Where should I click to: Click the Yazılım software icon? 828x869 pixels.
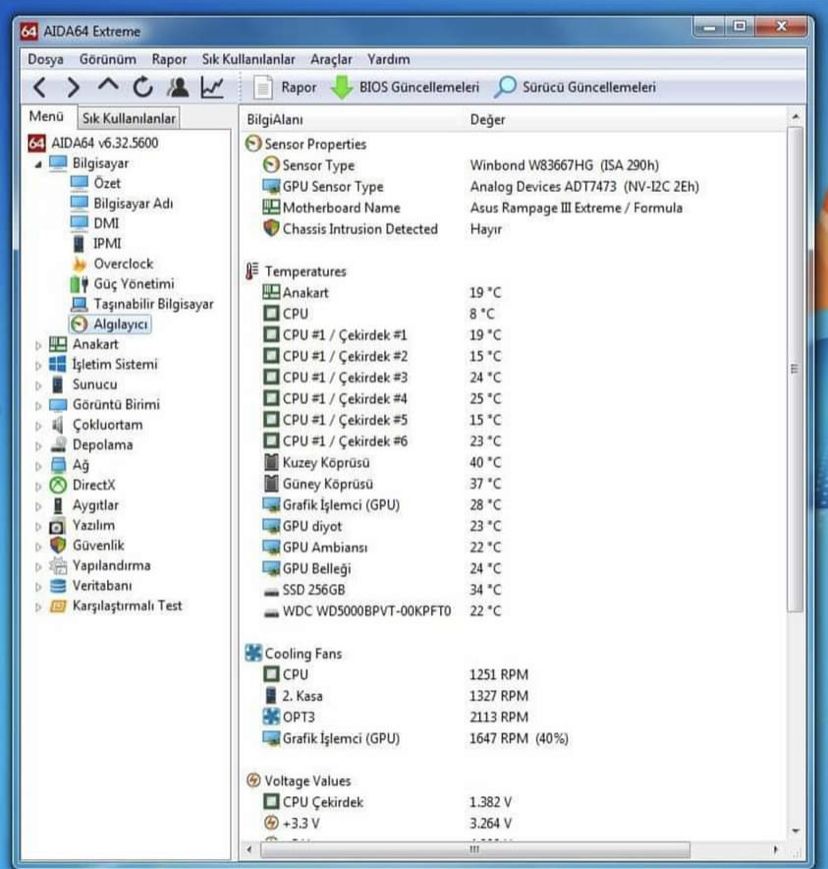[58, 525]
